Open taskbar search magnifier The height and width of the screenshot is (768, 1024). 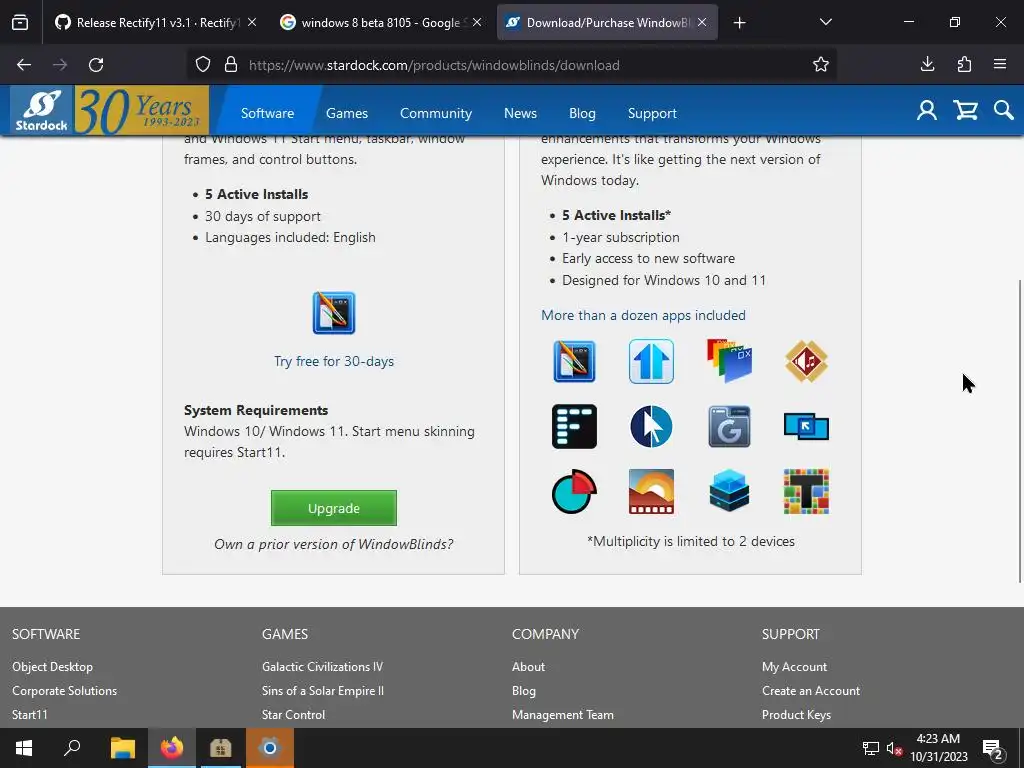[72, 748]
